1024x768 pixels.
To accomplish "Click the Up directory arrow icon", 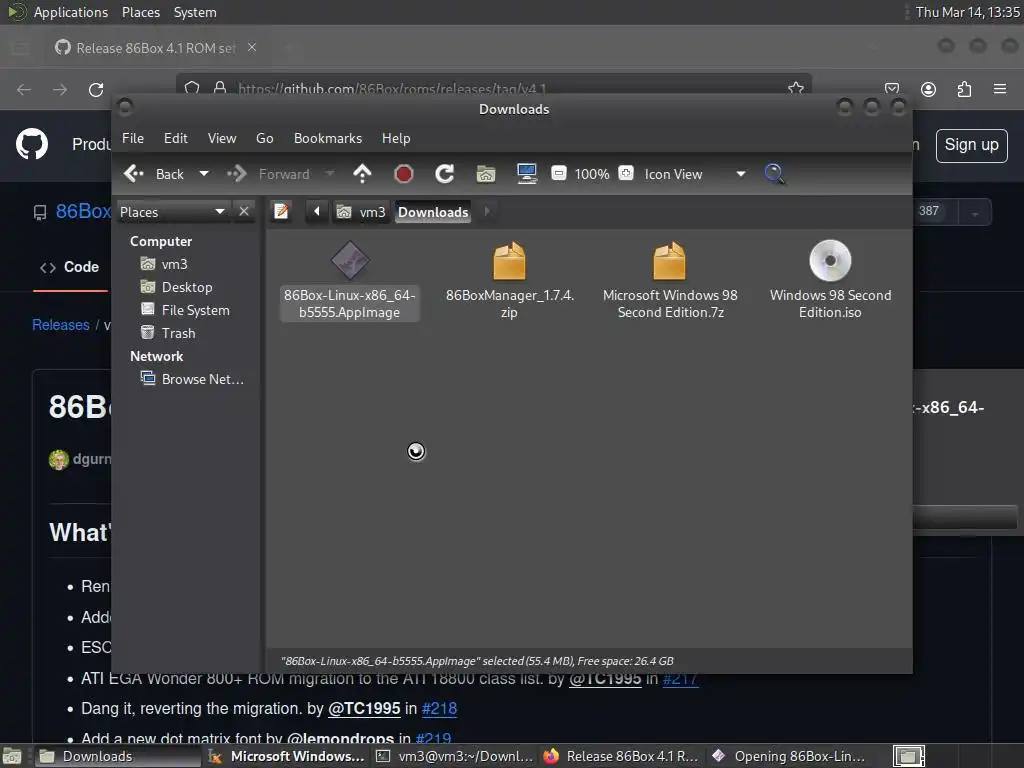I will point(362,174).
